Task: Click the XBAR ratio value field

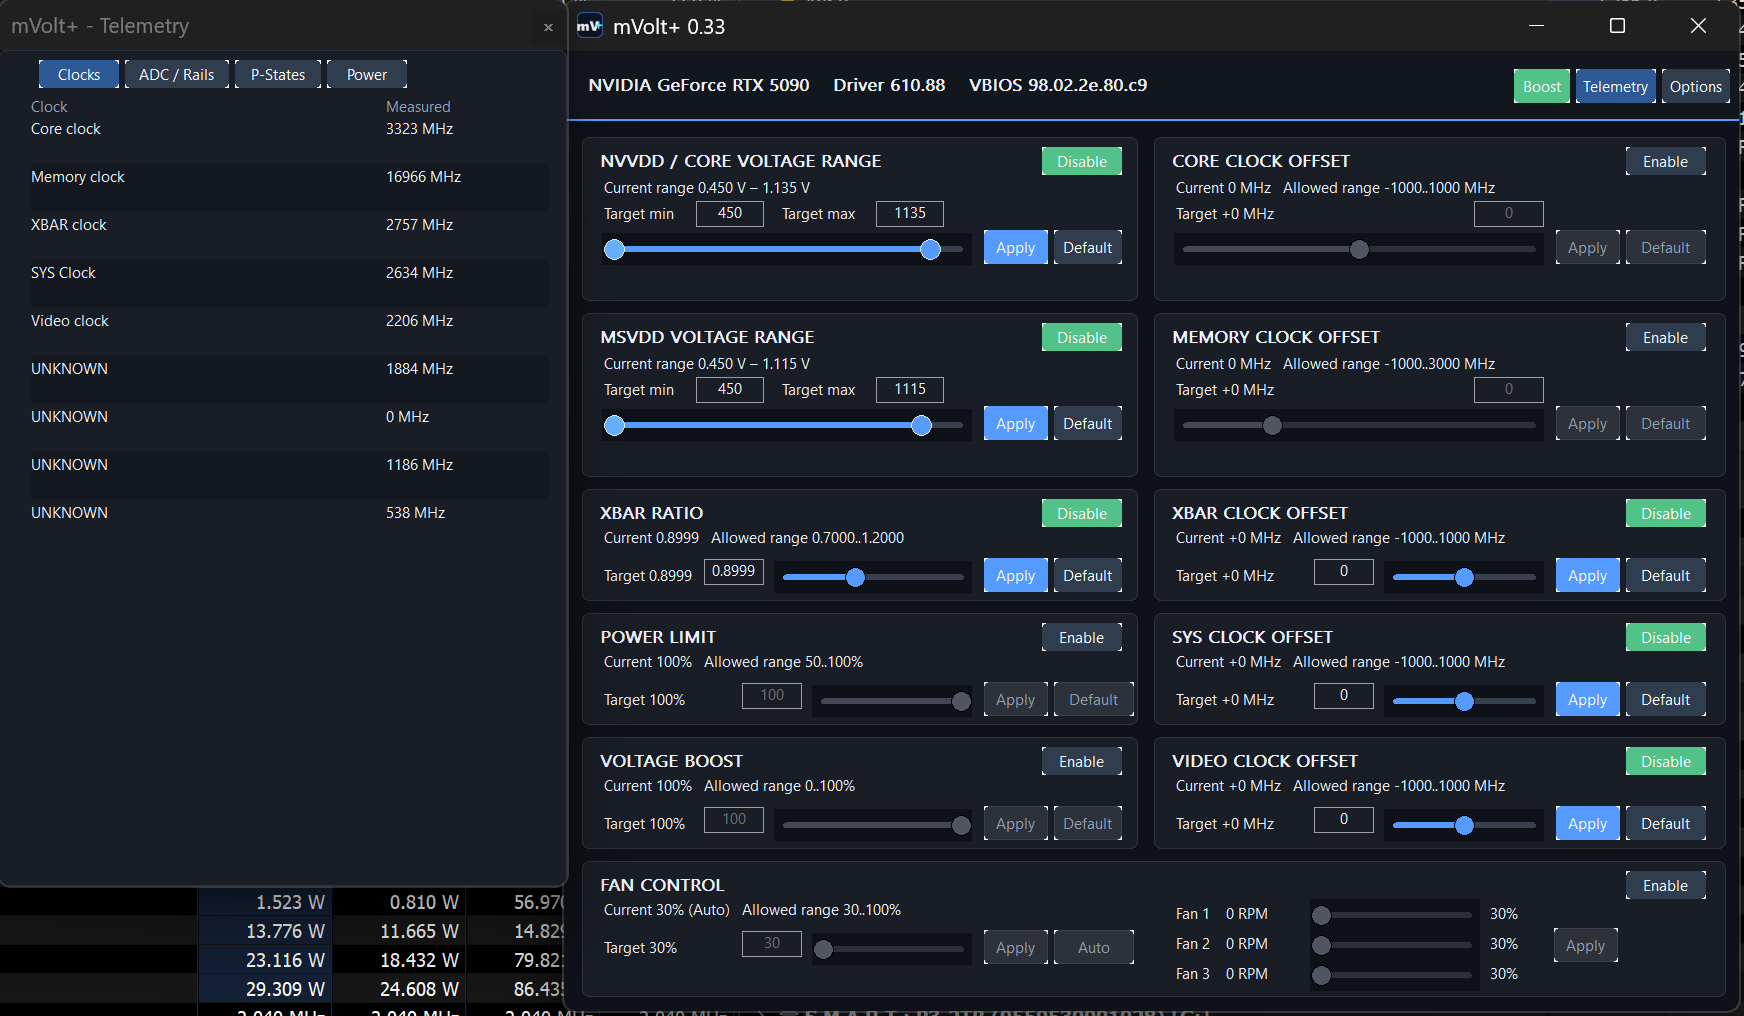Action: [x=734, y=571]
